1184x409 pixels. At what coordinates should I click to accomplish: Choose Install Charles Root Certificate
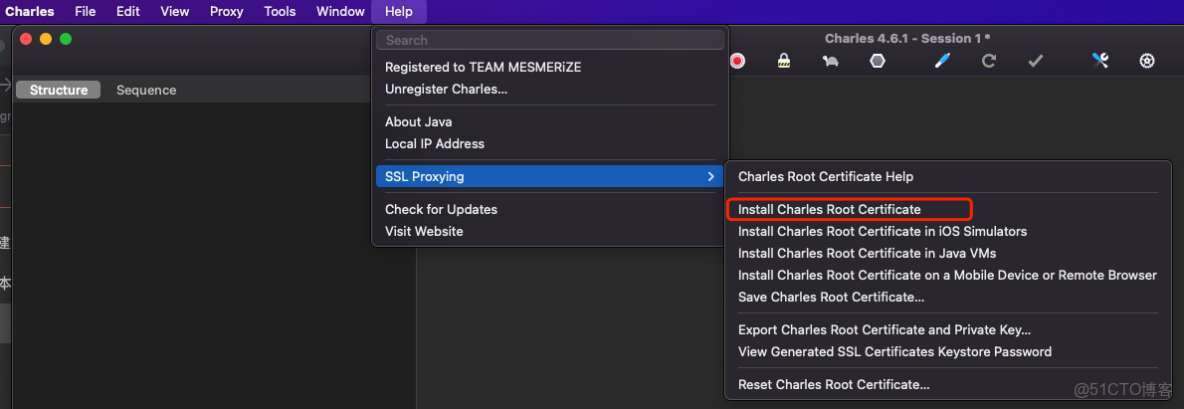[829, 210]
